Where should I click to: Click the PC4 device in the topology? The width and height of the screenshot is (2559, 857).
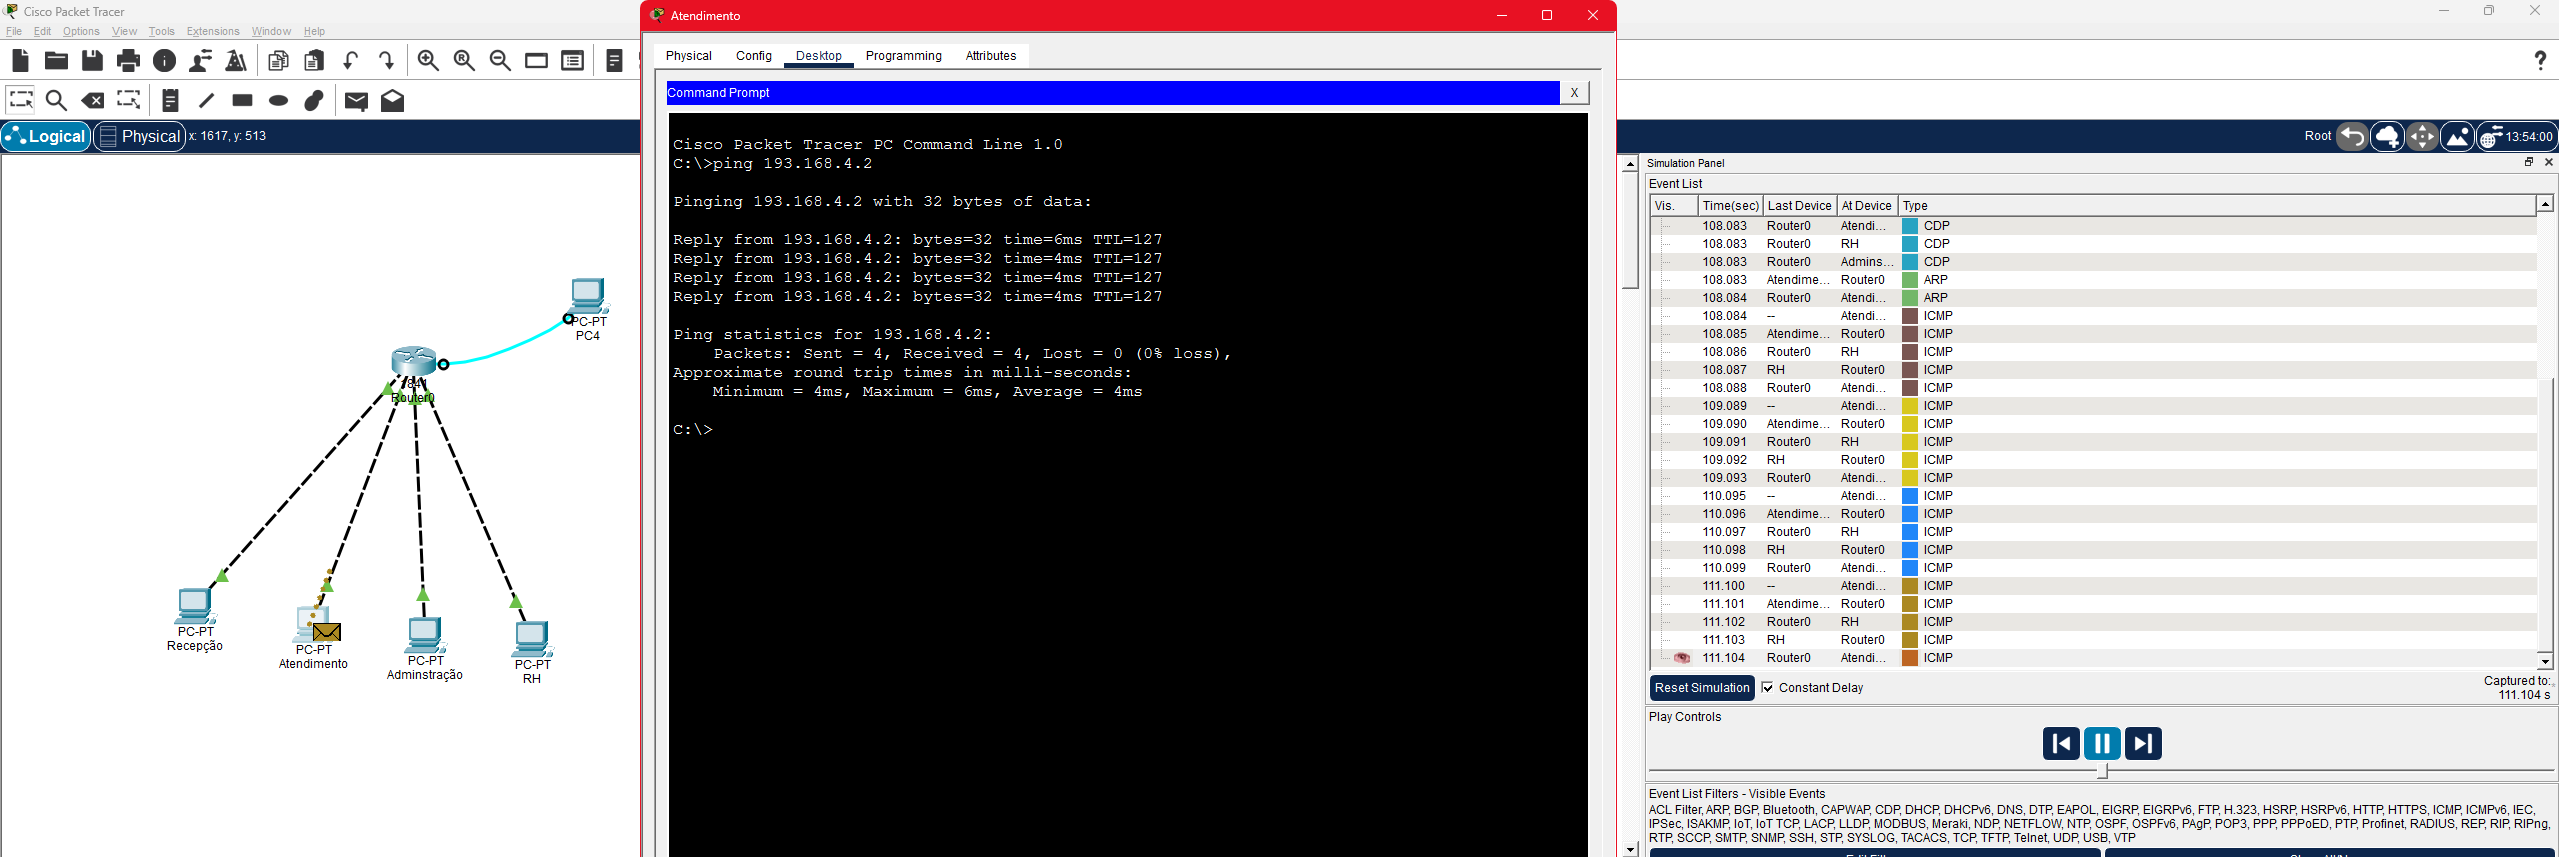point(588,297)
